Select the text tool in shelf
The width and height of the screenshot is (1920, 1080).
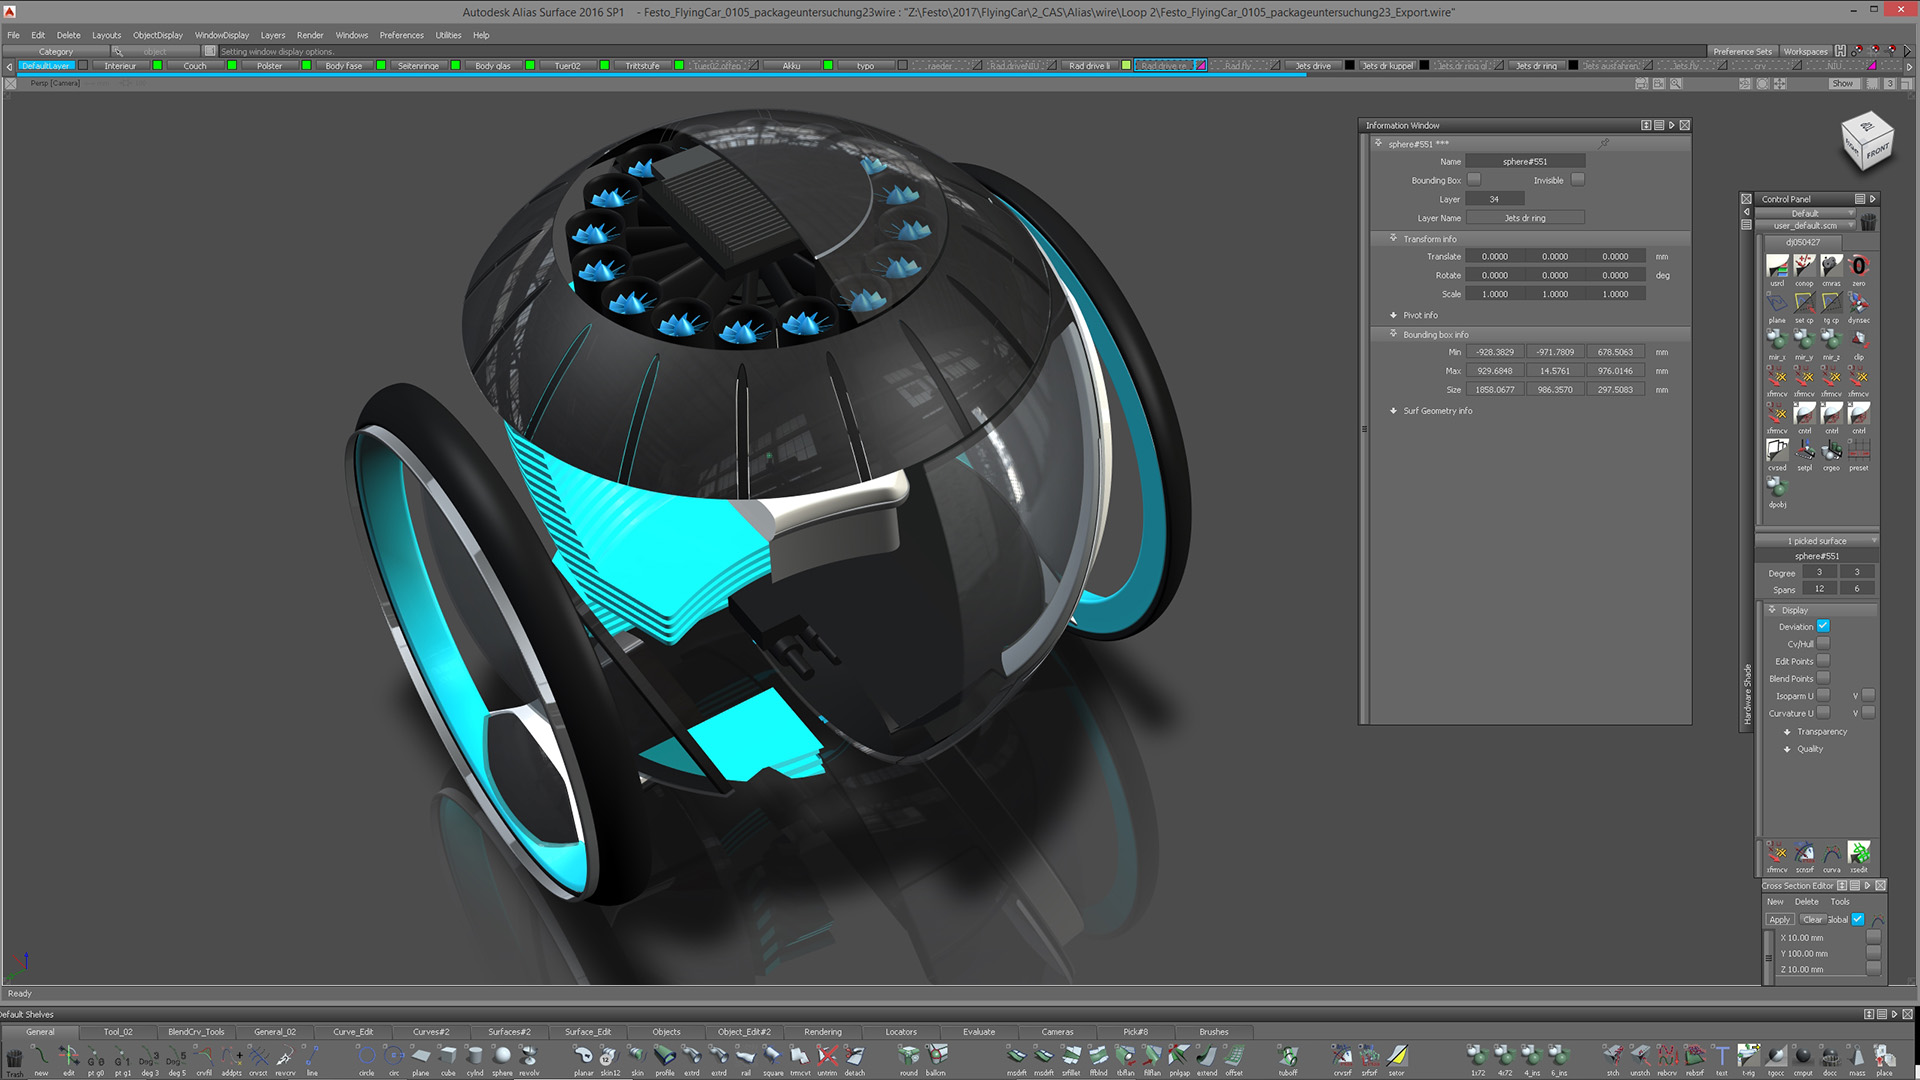tap(1722, 1058)
